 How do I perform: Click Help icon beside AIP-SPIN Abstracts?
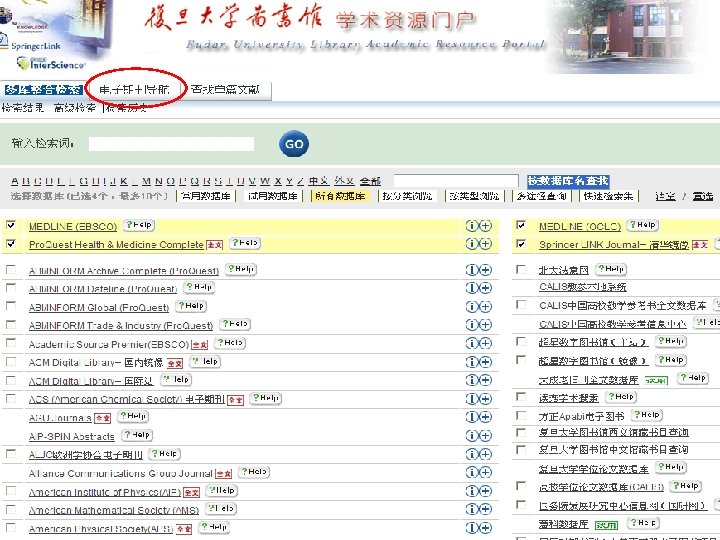pyautogui.click(x=137, y=434)
